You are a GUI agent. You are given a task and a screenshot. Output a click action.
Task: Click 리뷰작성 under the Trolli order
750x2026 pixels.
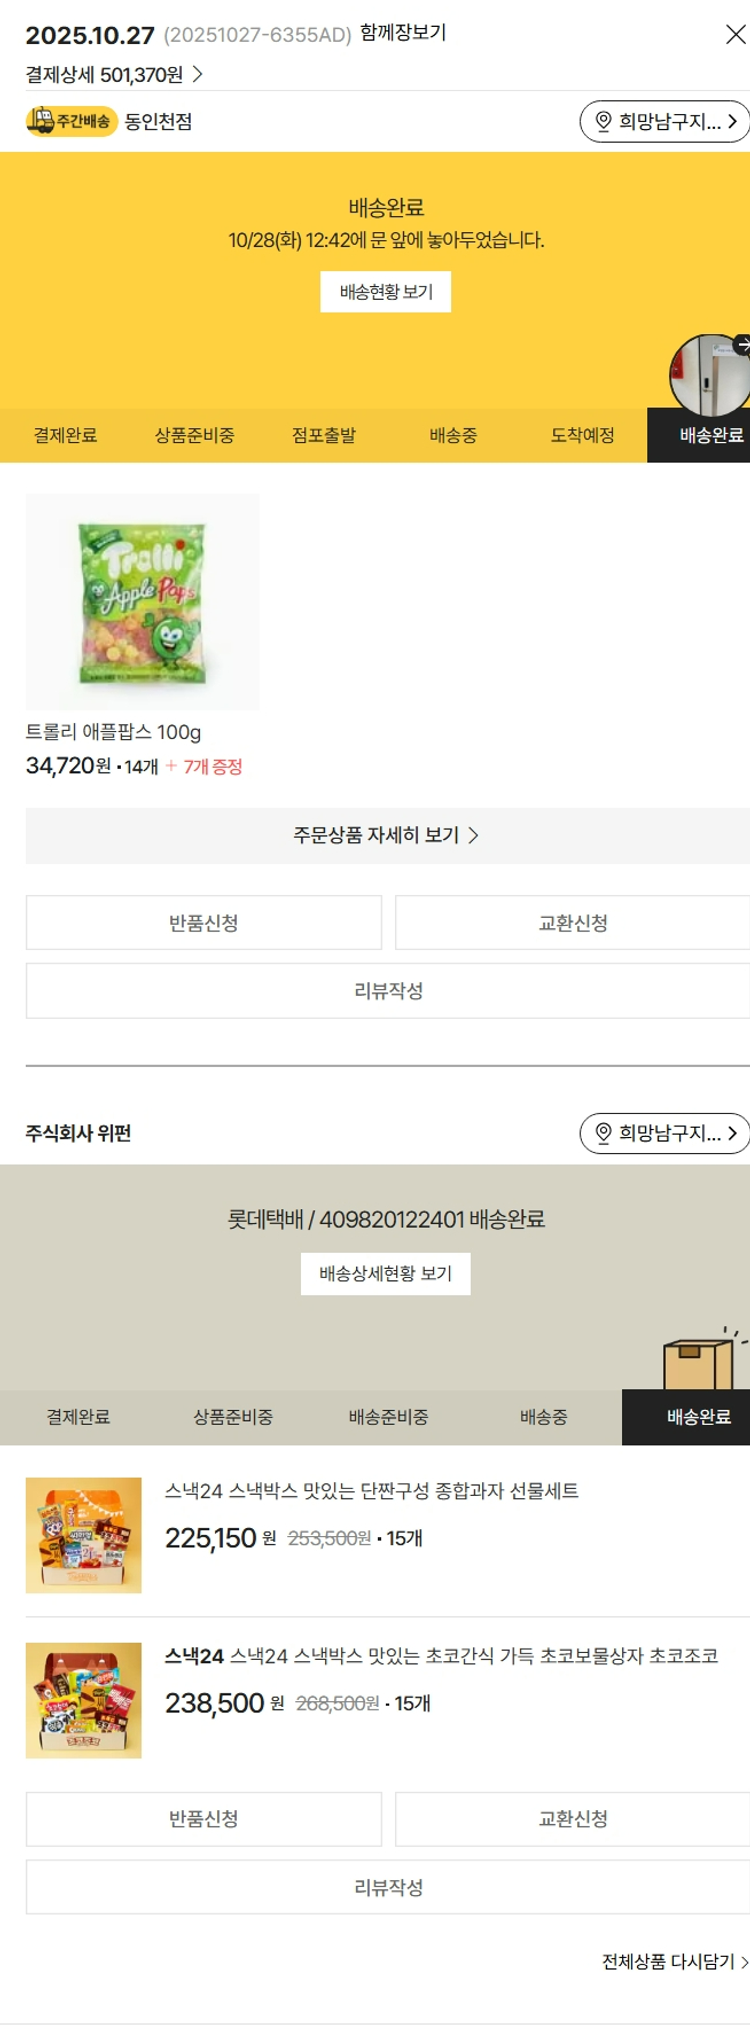pos(388,991)
